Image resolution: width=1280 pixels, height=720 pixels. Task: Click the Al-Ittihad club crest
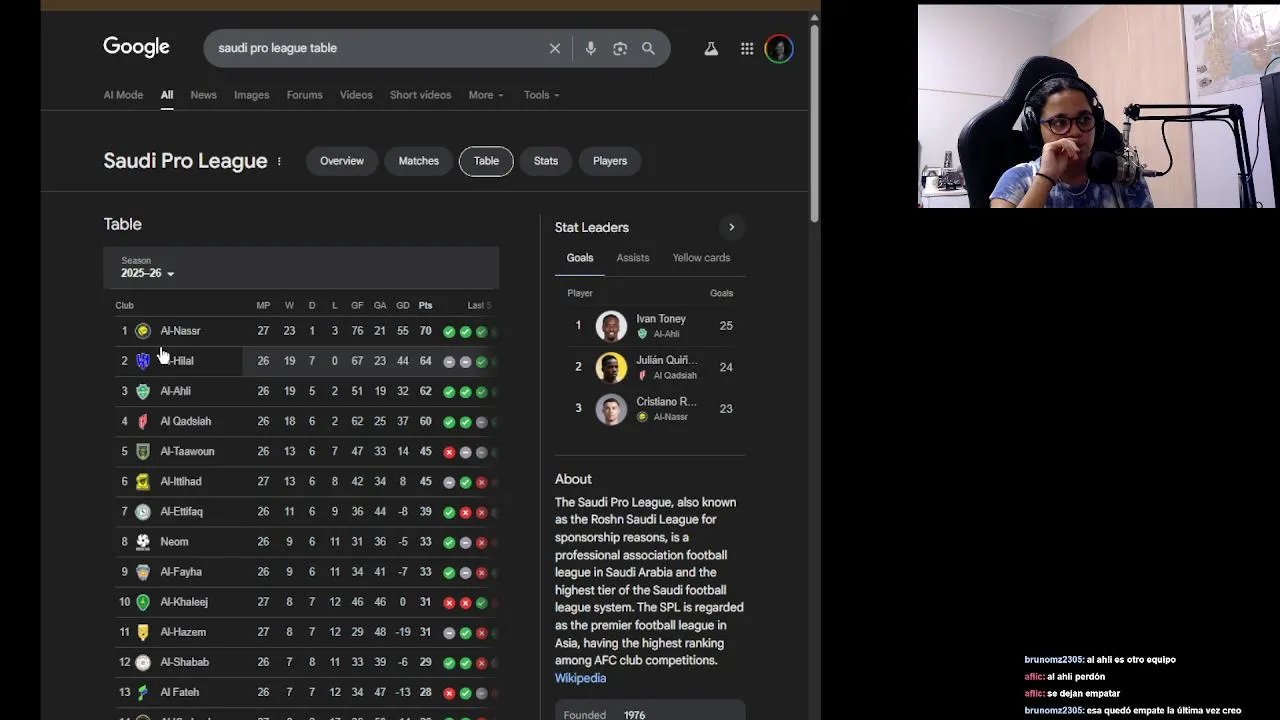click(143, 481)
